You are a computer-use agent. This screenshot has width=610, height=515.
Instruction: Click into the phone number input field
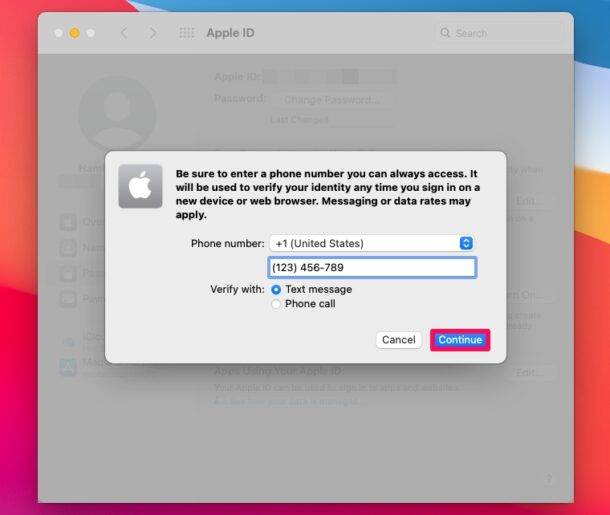tap(372, 268)
